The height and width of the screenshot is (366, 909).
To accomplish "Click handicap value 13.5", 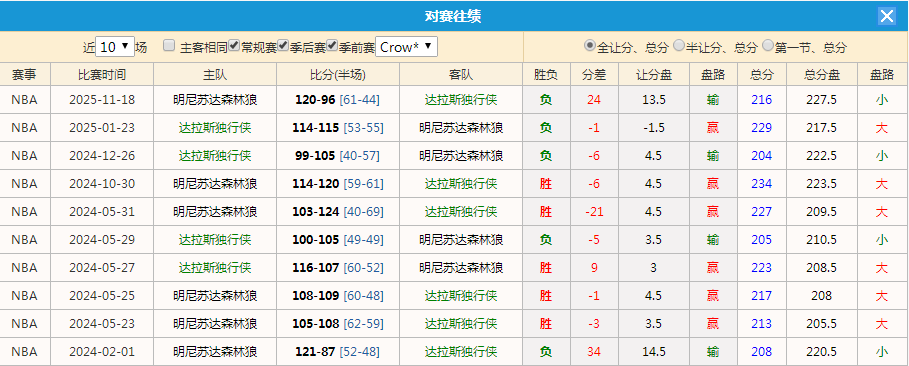I will (x=654, y=100).
